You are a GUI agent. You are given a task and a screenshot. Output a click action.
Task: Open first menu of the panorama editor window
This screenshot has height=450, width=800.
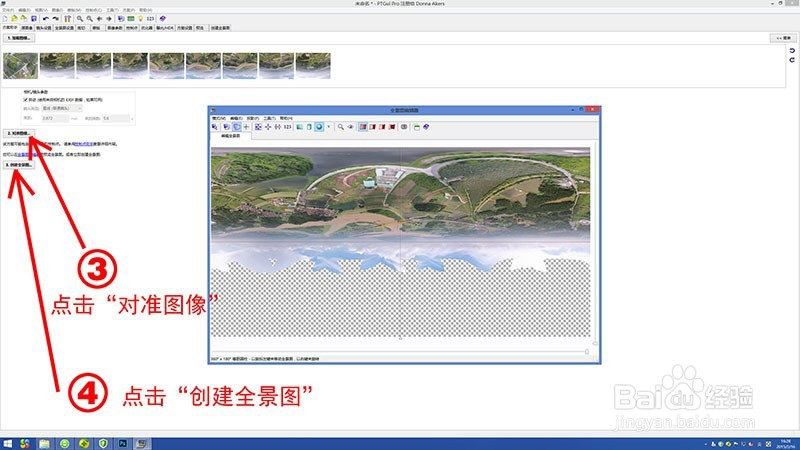pyautogui.click(x=219, y=118)
